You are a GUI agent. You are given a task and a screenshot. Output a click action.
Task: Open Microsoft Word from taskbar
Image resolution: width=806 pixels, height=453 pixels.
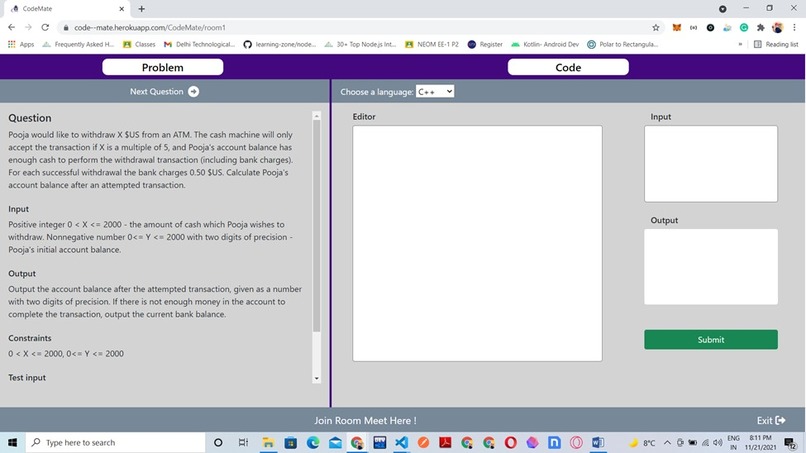598,442
